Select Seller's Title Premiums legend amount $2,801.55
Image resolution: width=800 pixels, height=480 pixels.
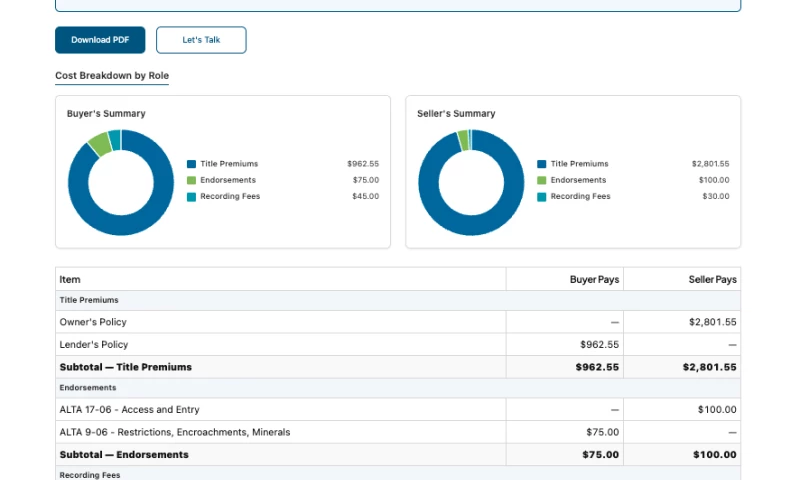coord(710,164)
